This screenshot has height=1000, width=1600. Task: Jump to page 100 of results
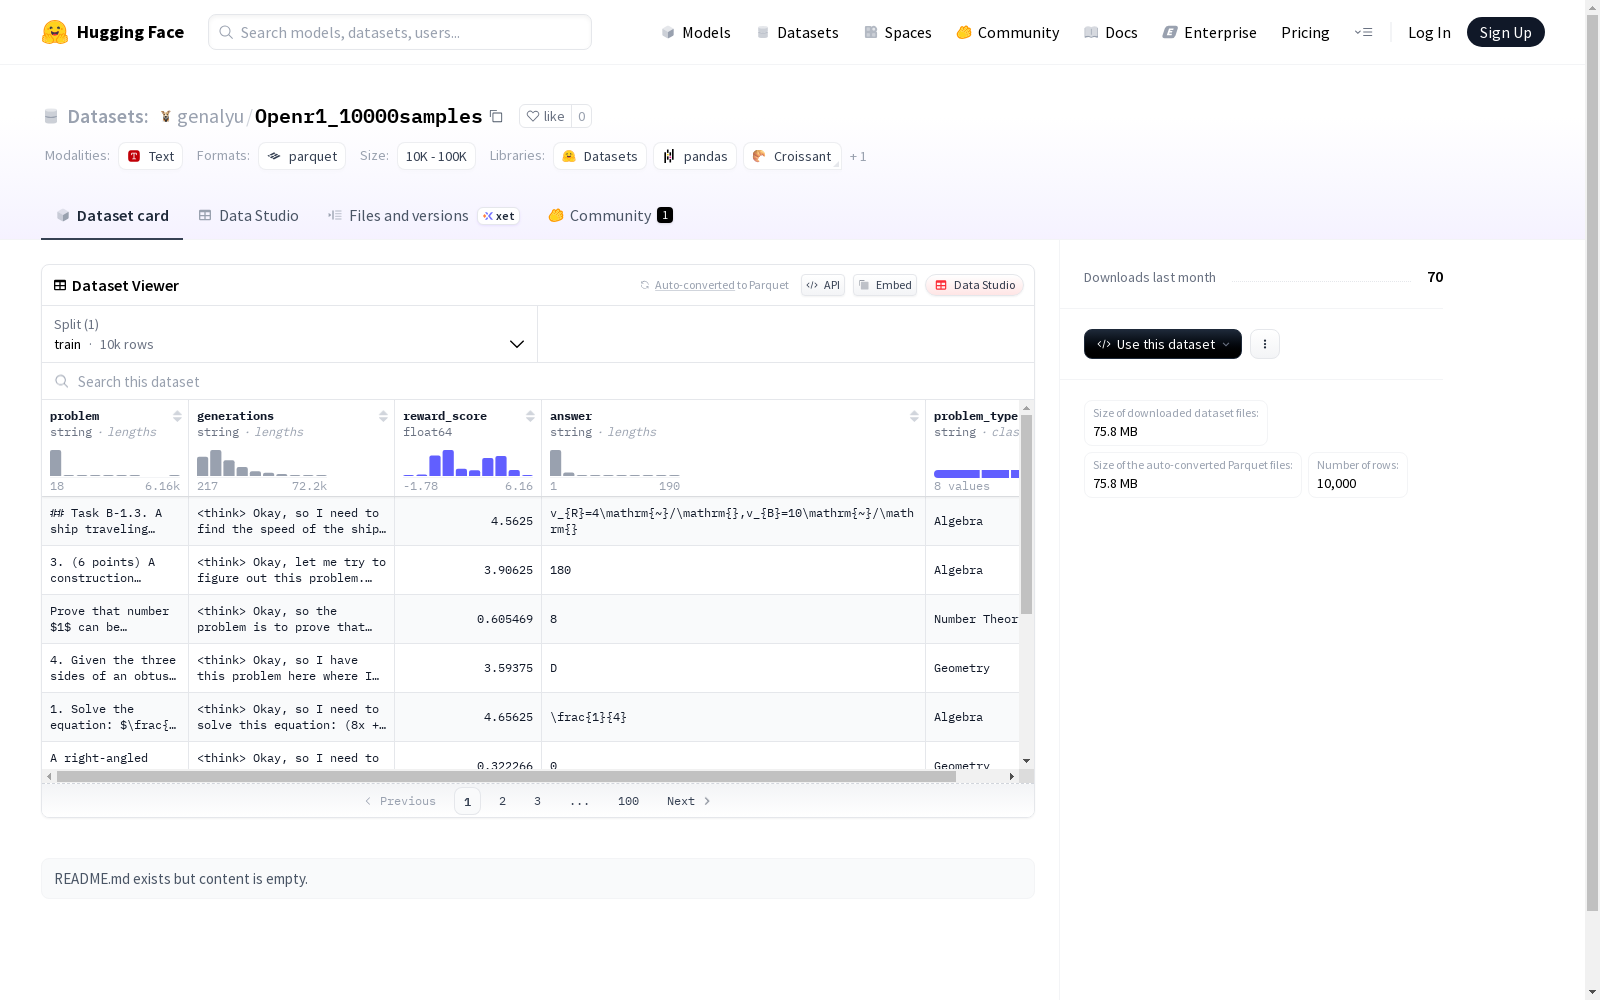pos(628,801)
